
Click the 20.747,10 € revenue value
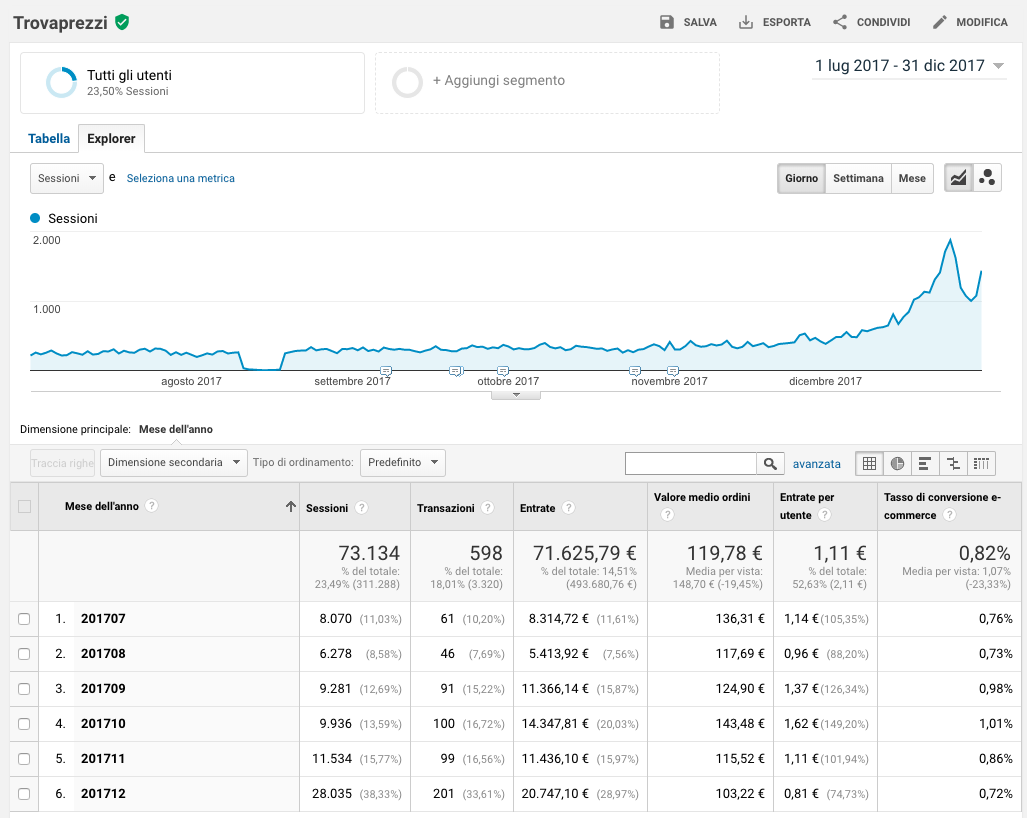tap(555, 794)
